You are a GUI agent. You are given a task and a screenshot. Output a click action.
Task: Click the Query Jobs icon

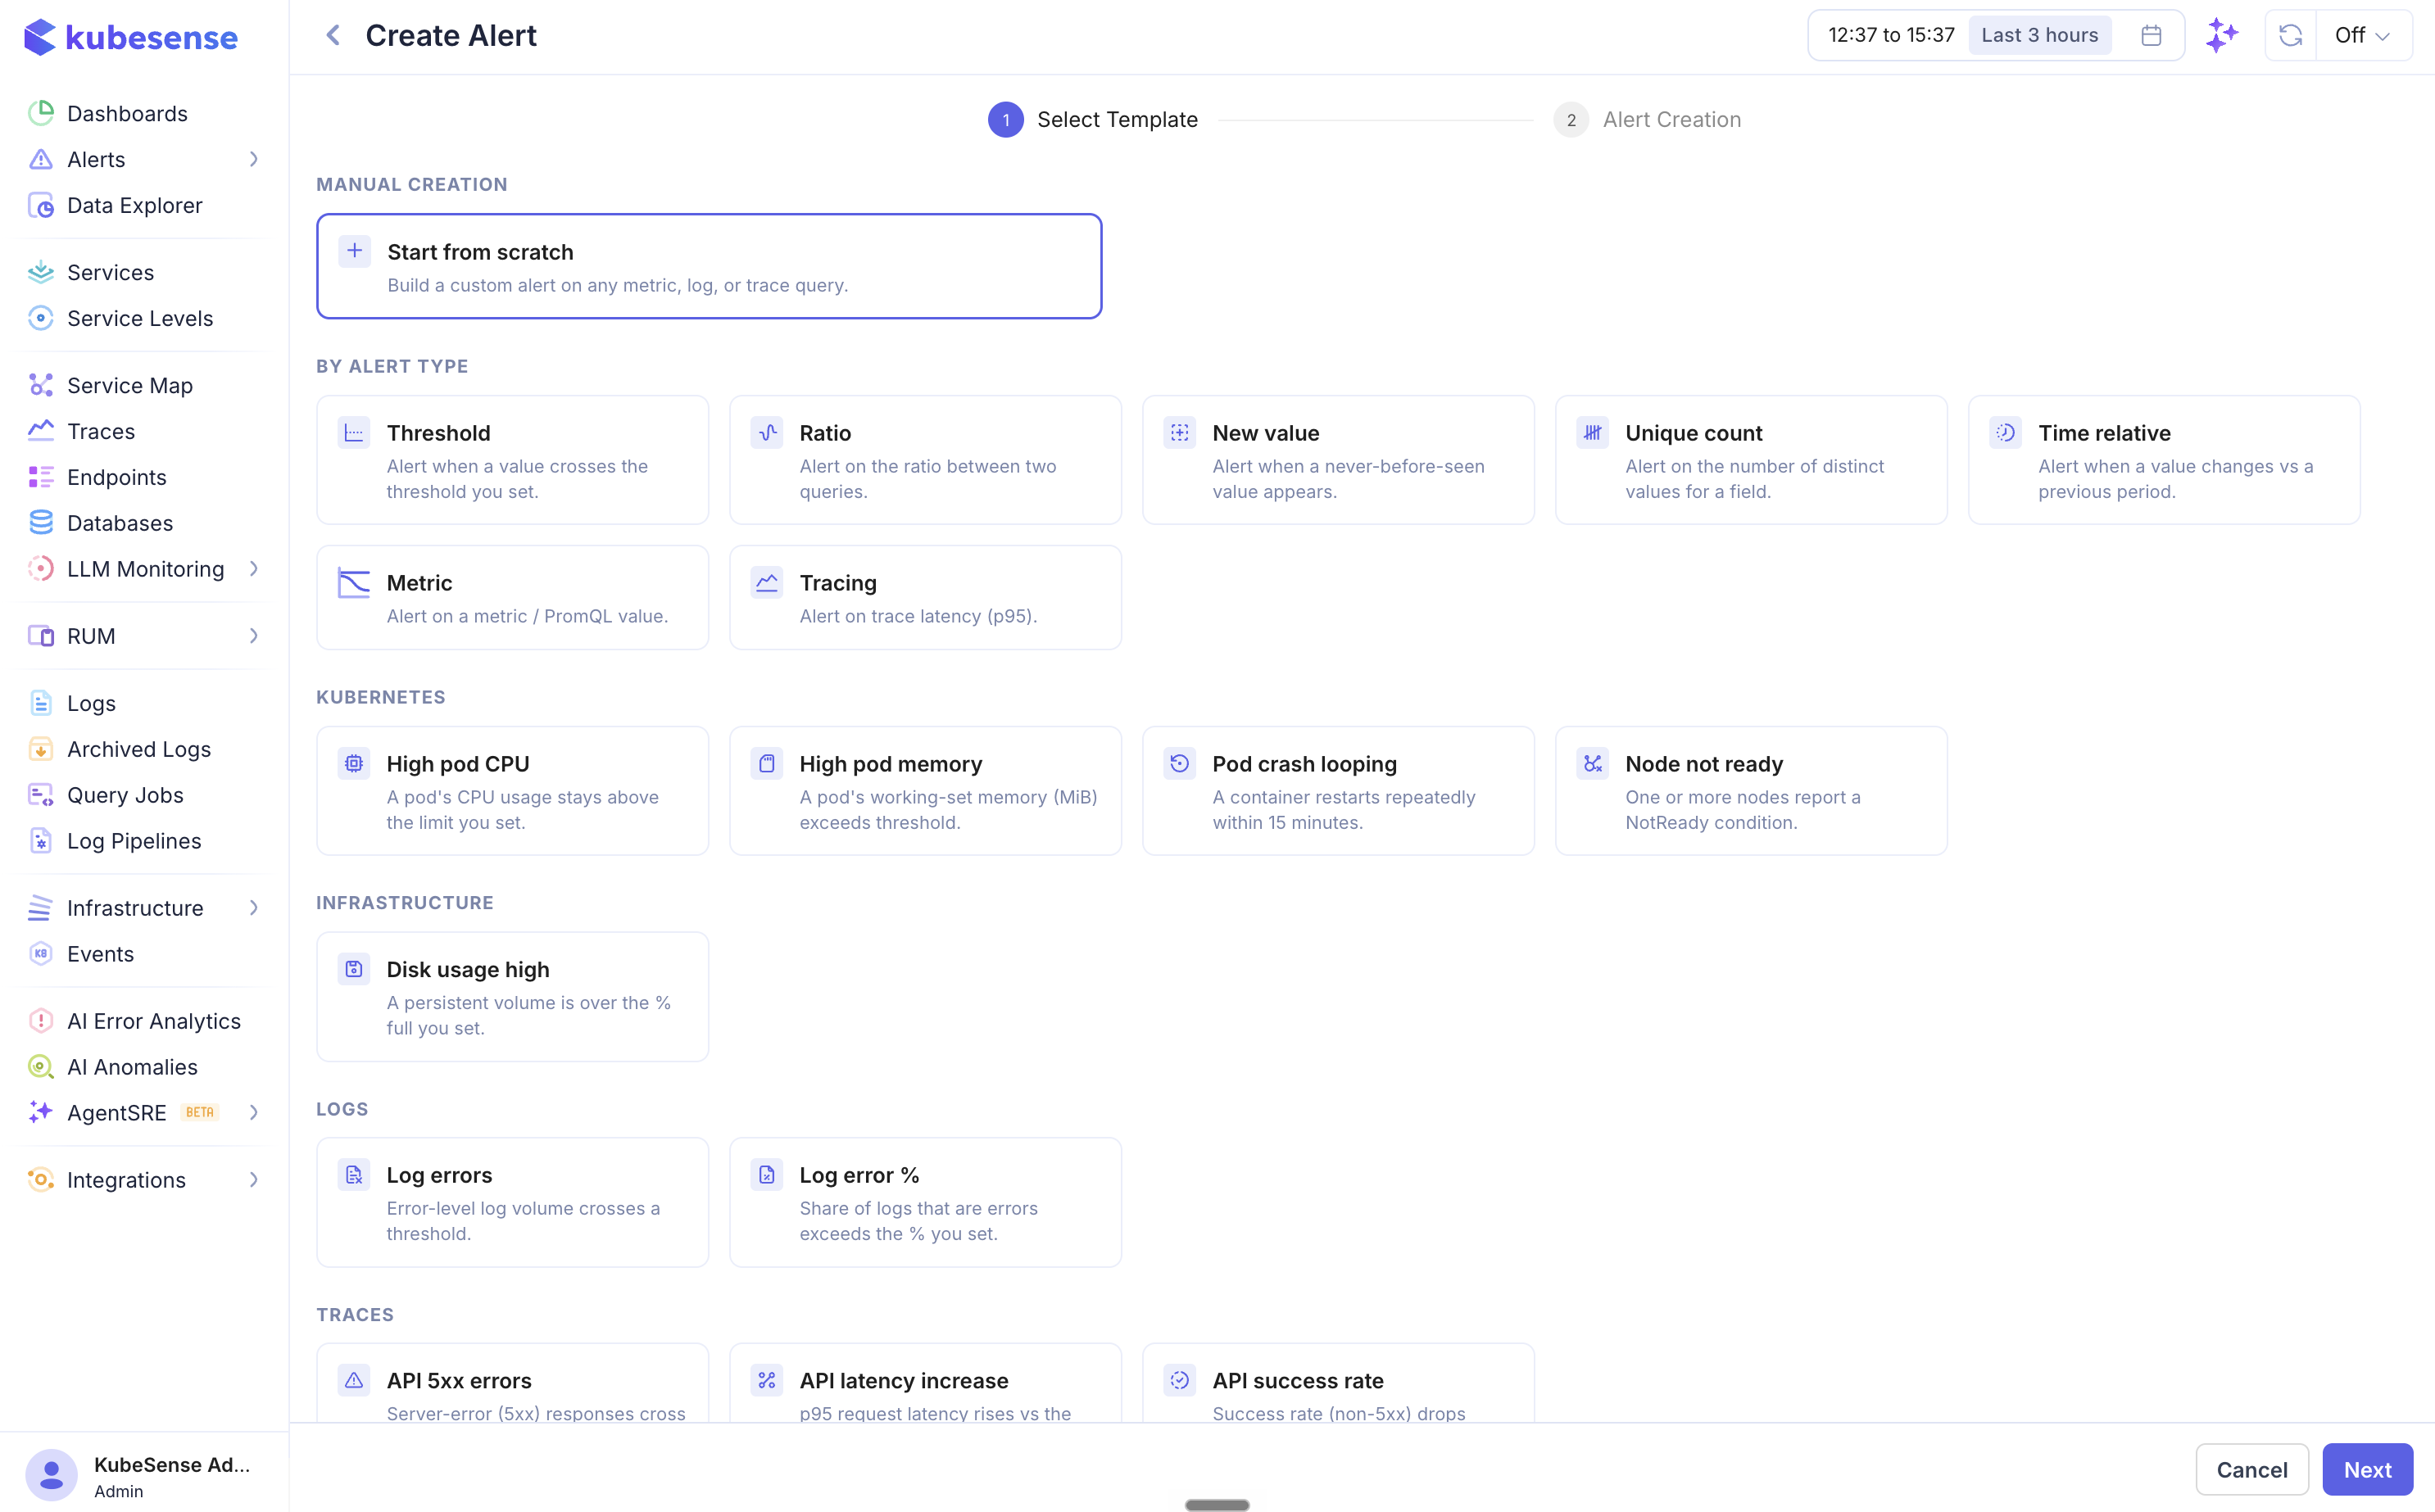[x=41, y=795]
